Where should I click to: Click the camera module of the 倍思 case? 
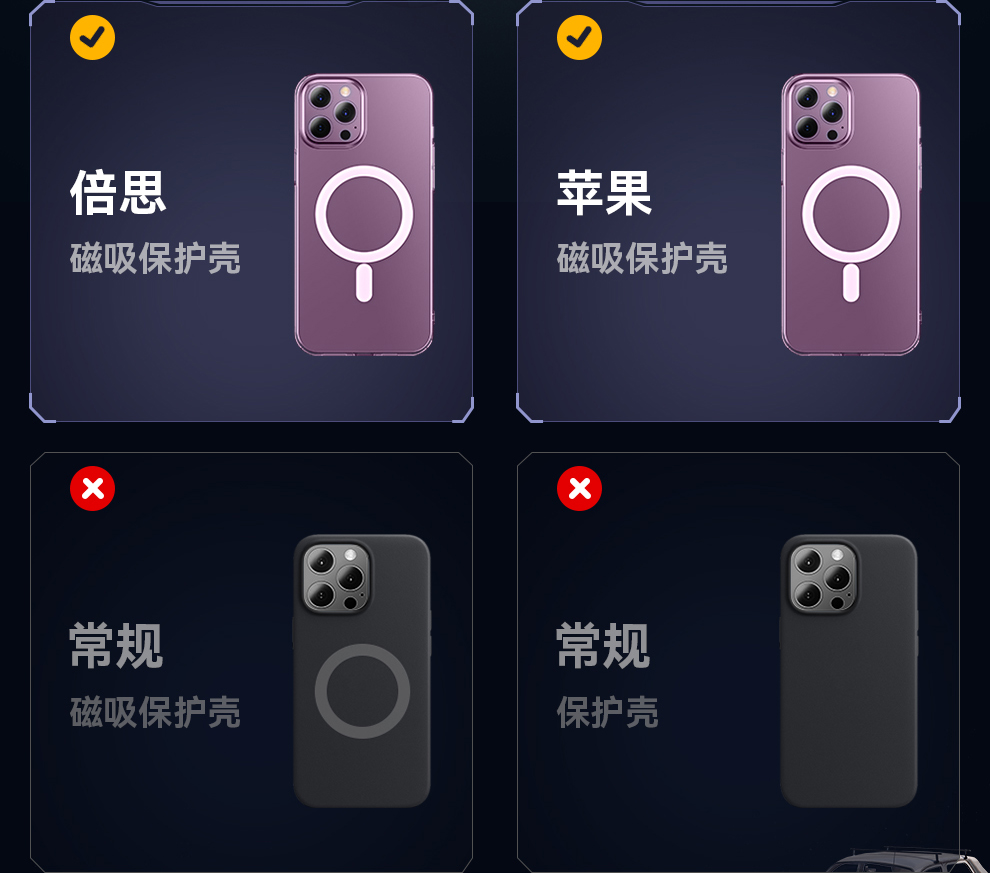click(x=333, y=112)
